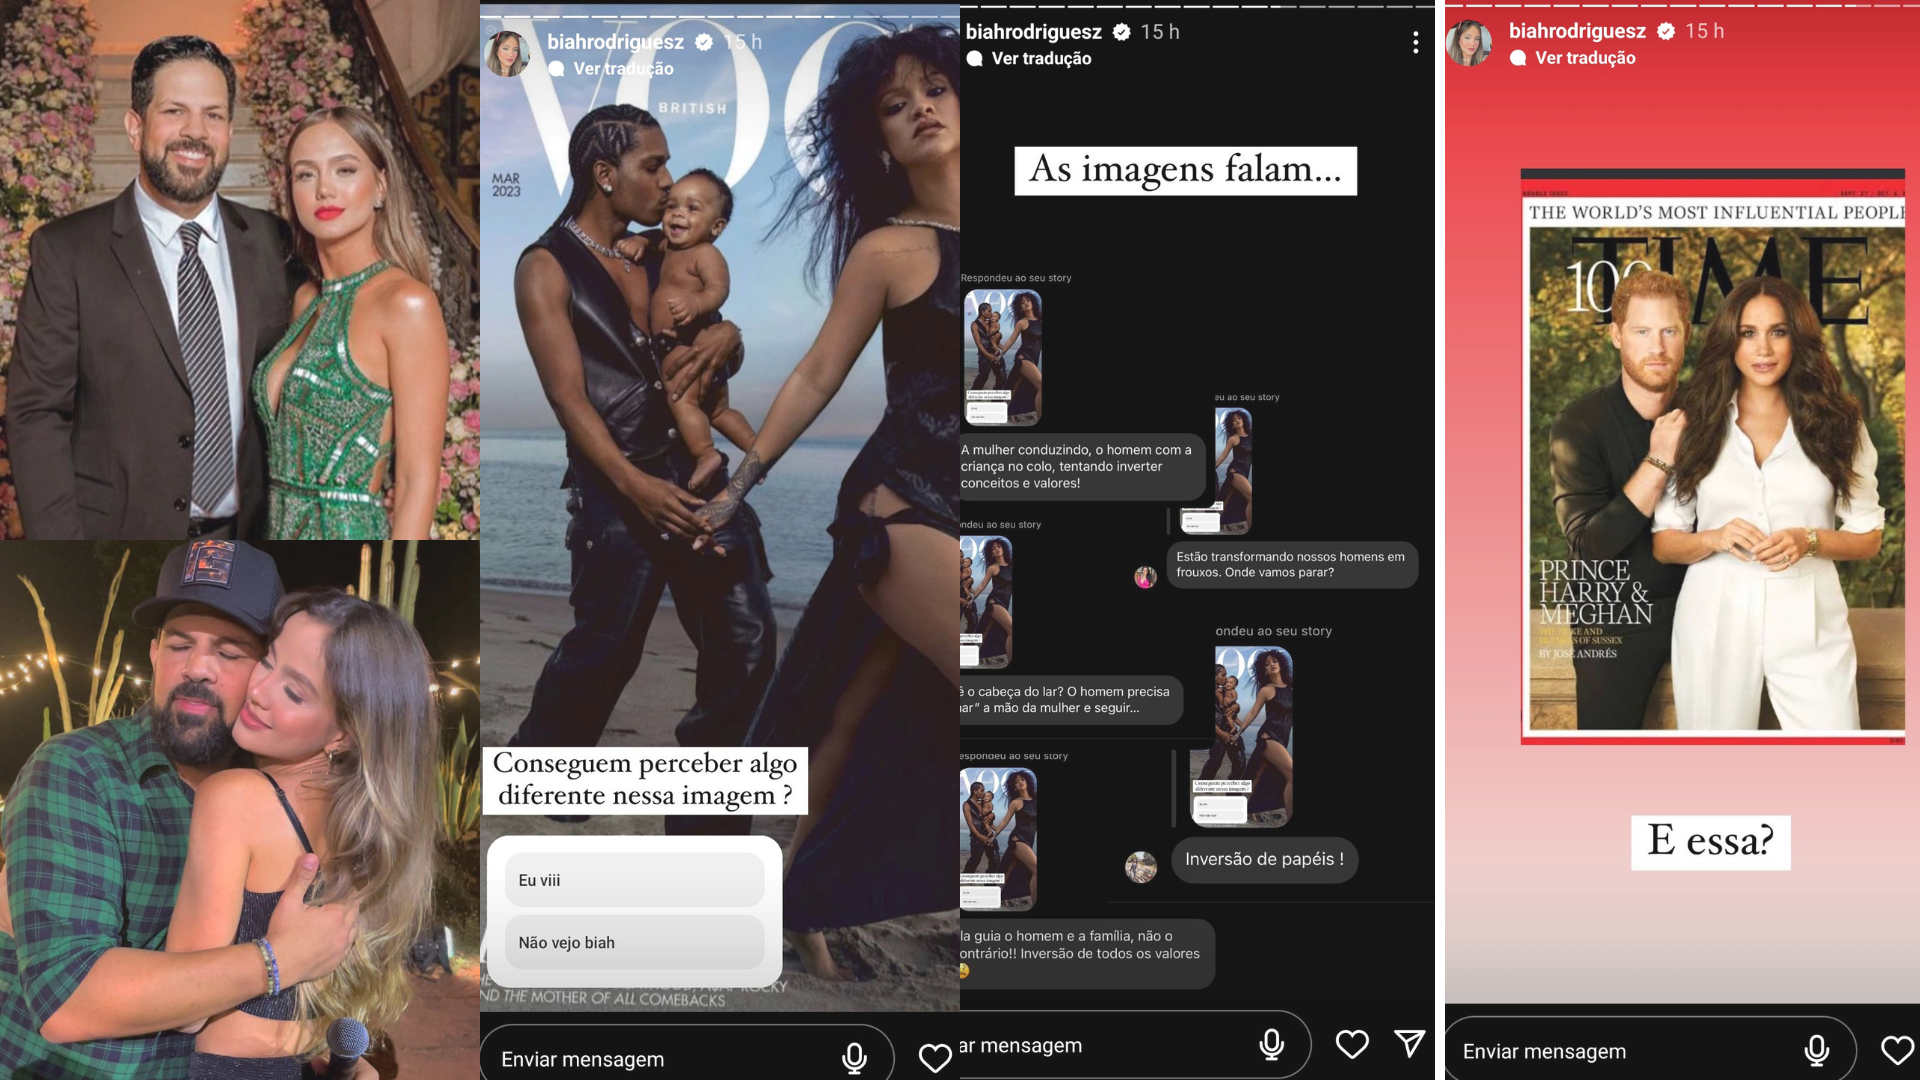Open the bottom-left photo of hugging couple
The height and width of the screenshot is (1080, 1920).
click(x=240, y=810)
